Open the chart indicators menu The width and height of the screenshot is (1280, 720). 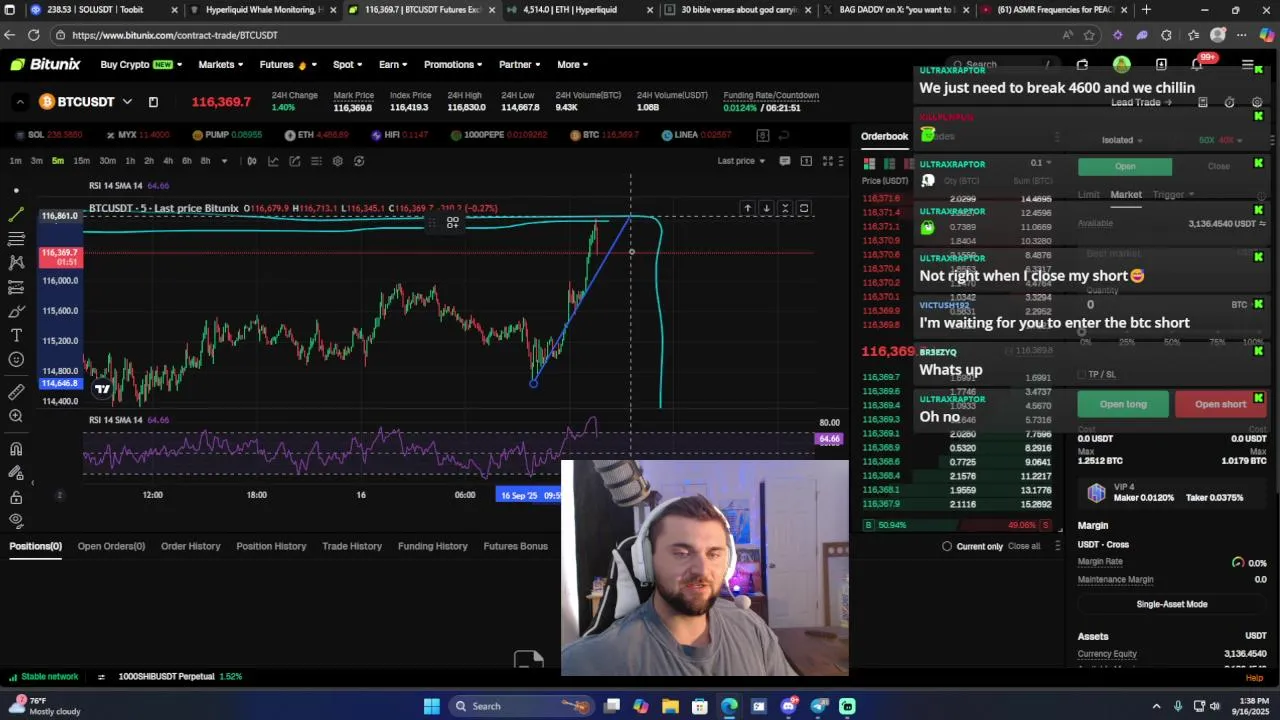click(273, 161)
